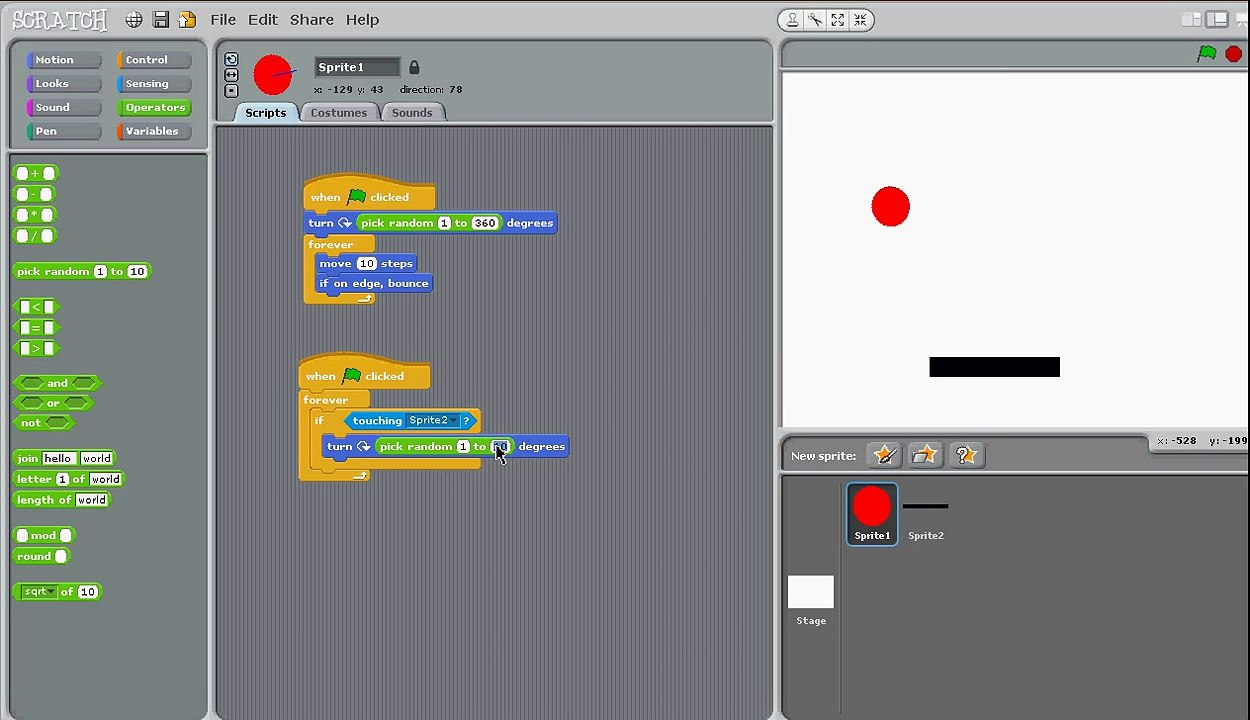Click the mod operator block
Image resolution: width=1250 pixels, height=720 pixels.
click(x=45, y=536)
